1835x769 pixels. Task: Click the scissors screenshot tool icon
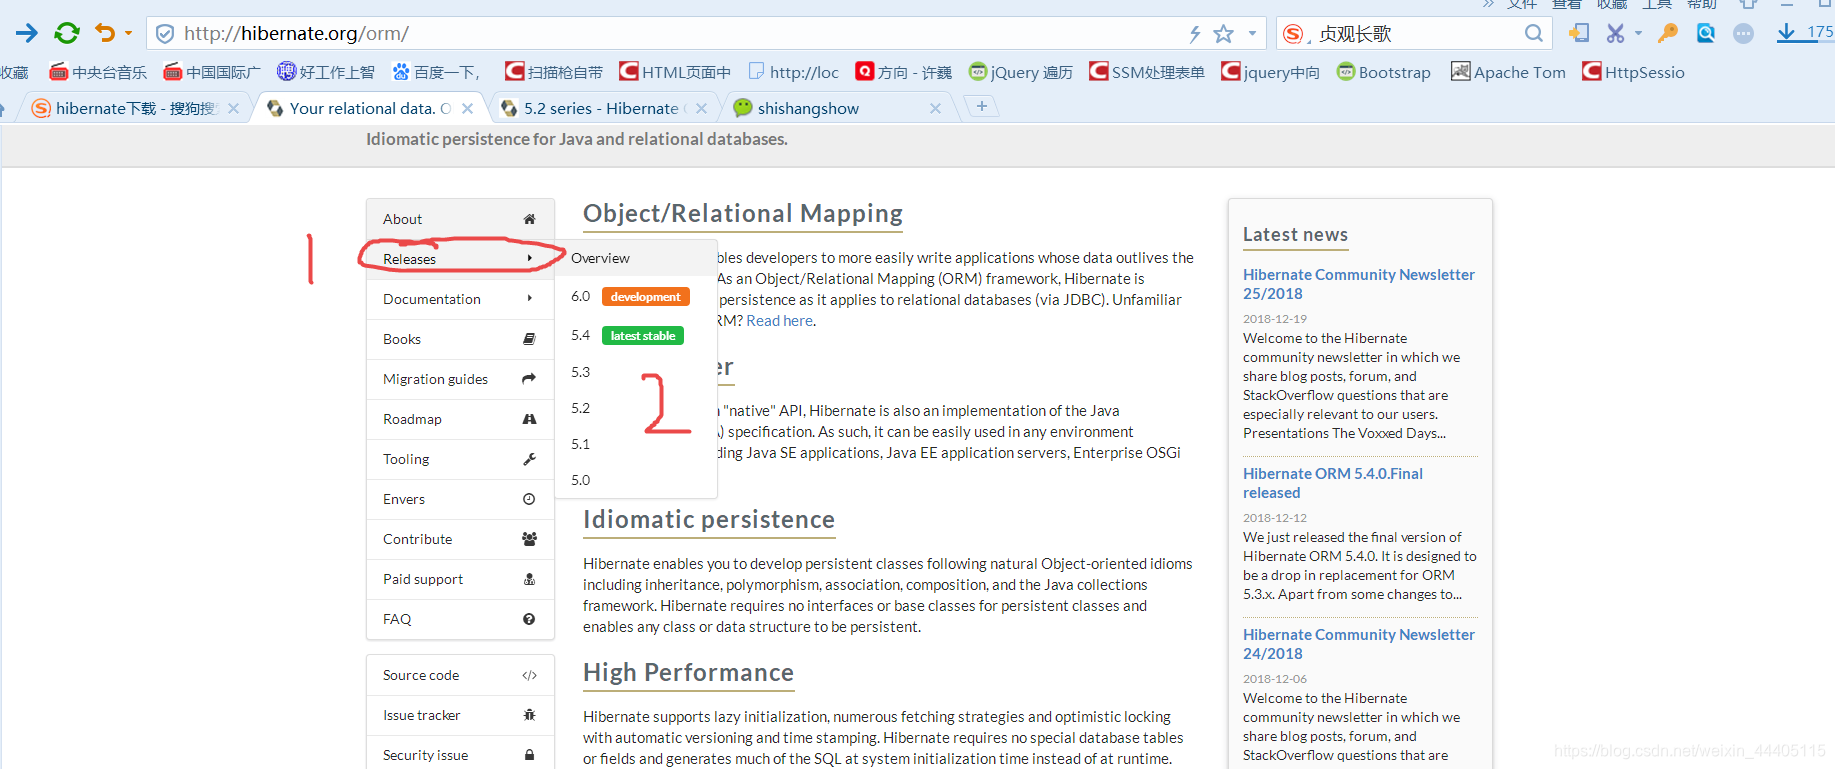point(1615,33)
